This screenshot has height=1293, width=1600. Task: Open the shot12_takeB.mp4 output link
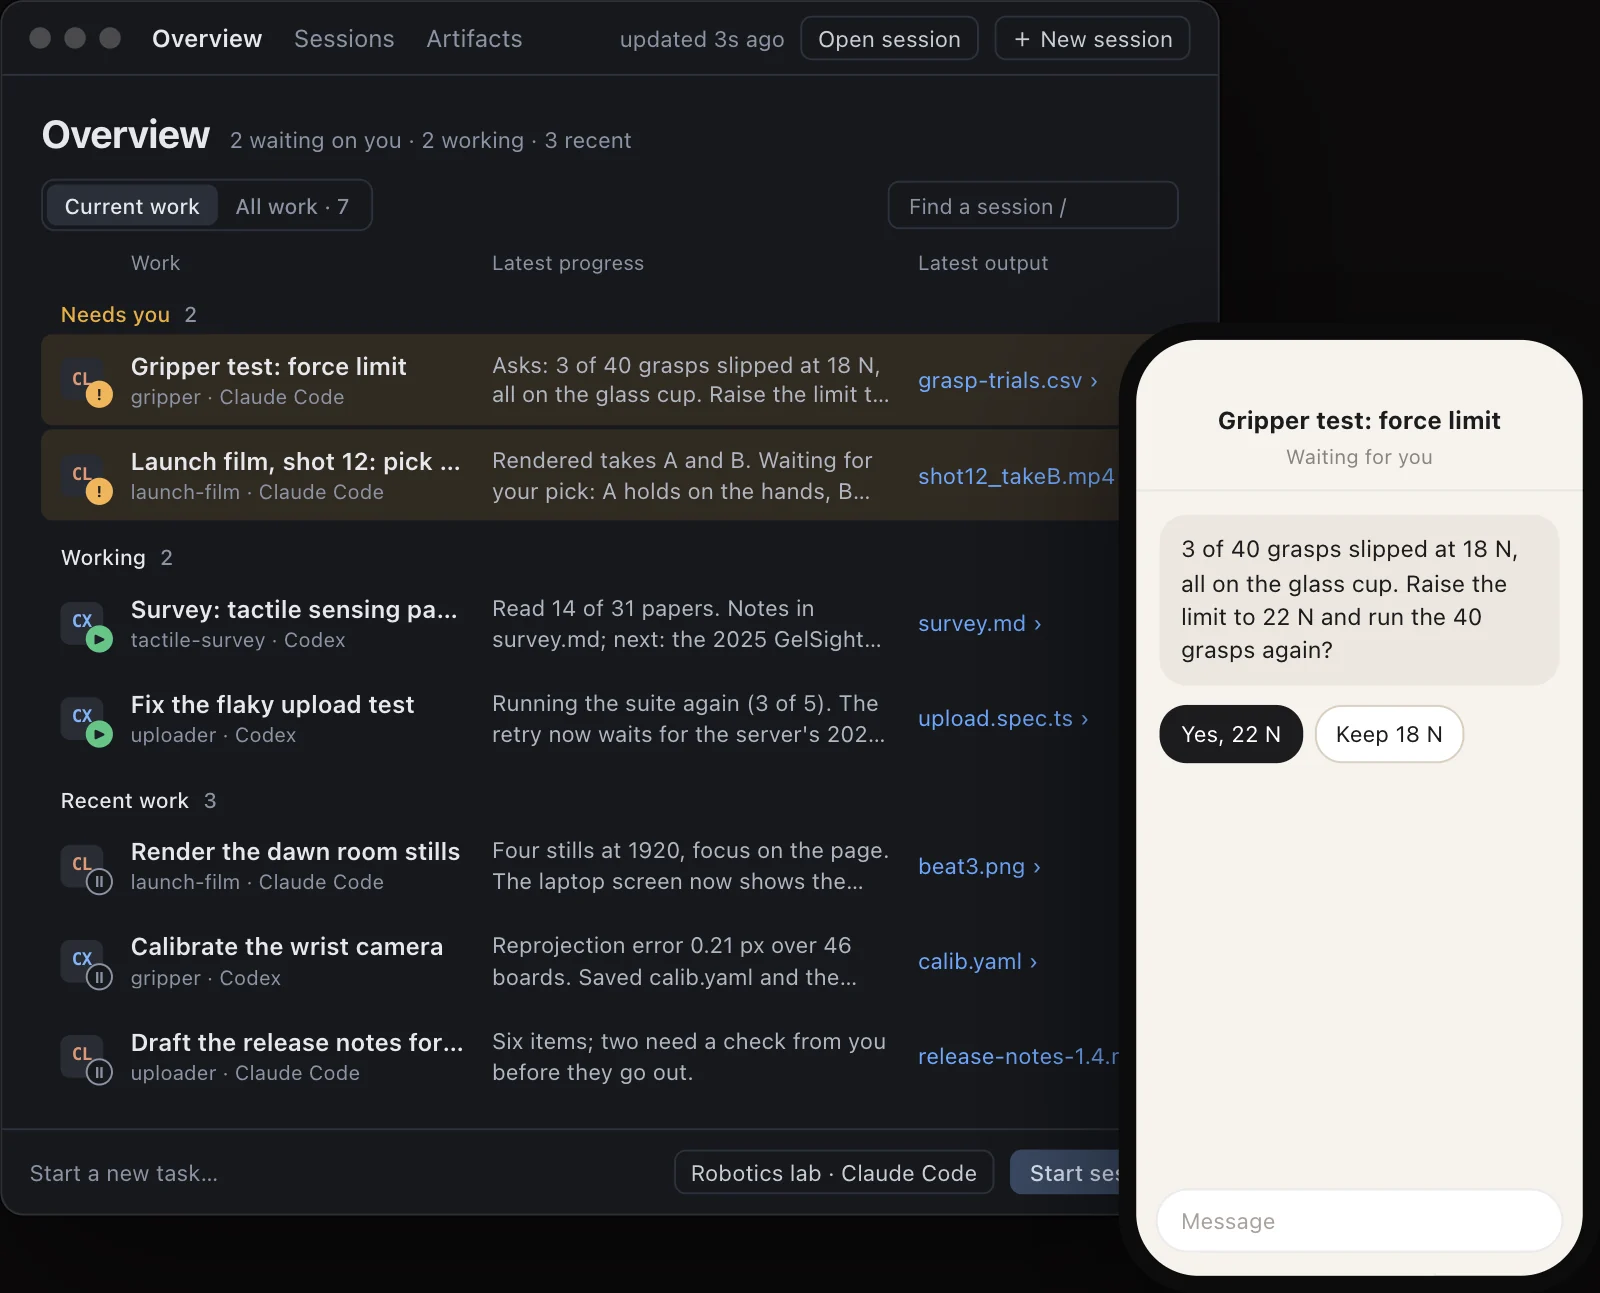1016,476
